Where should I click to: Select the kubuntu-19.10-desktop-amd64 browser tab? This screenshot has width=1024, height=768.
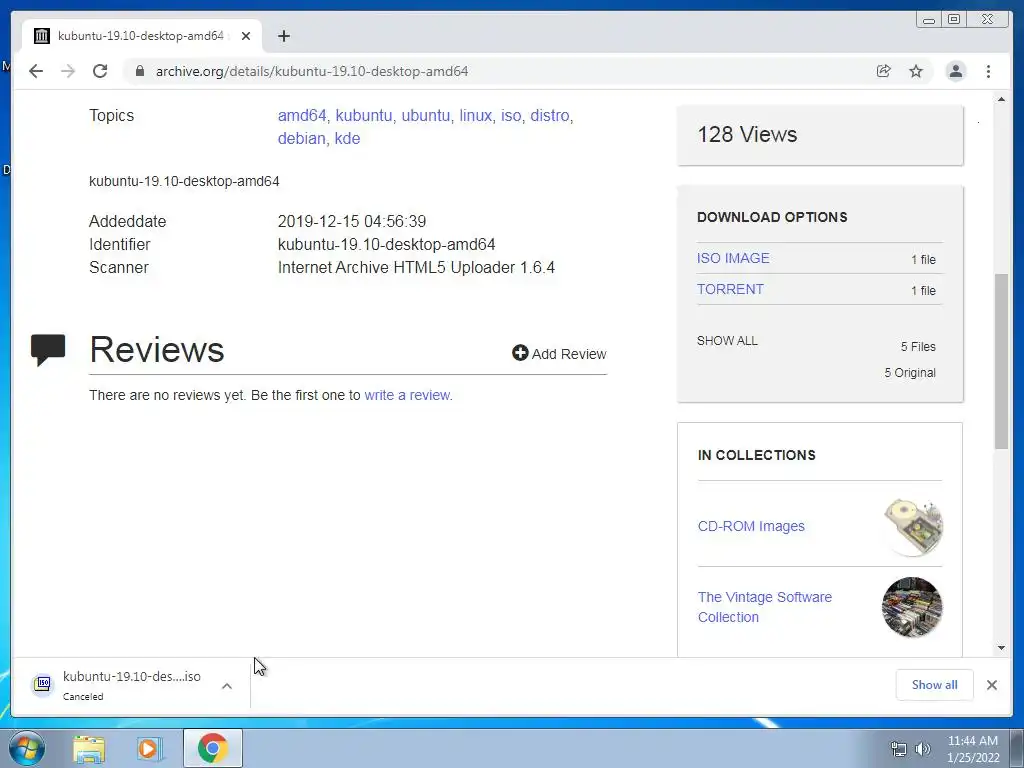coord(142,36)
